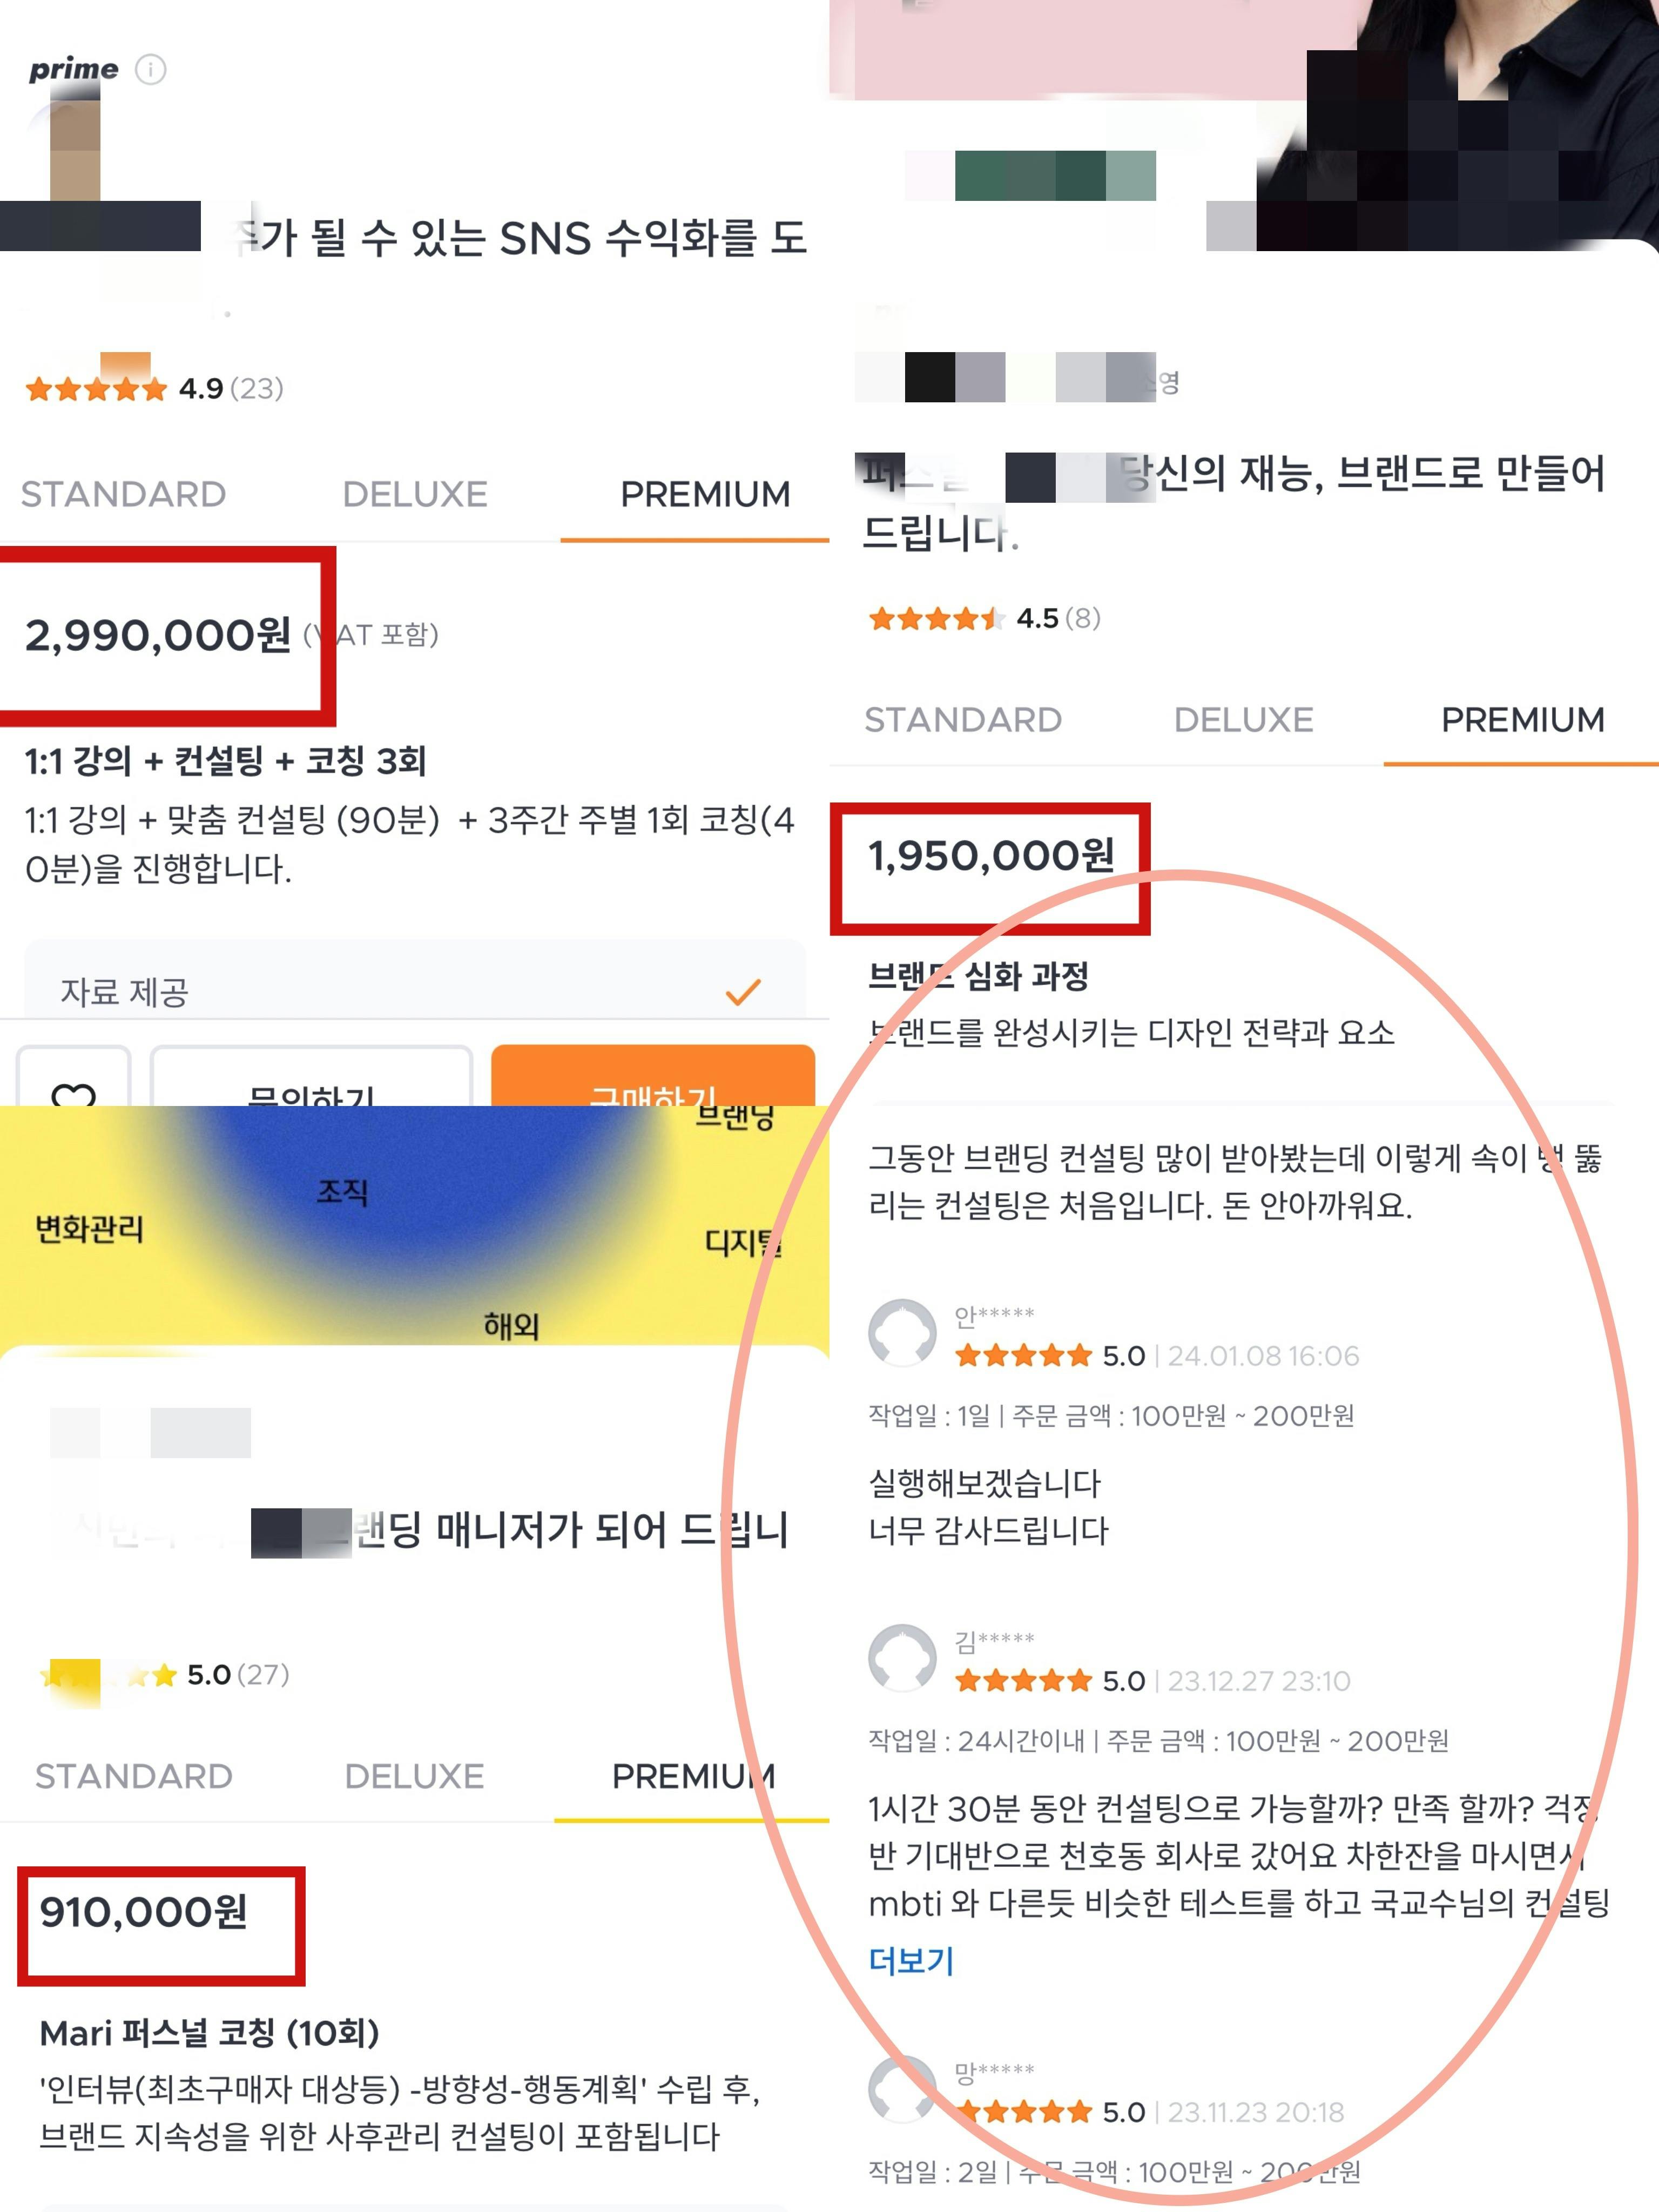
Task: Click the 안***** reviewer avatar icon
Action: tap(902, 1333)
